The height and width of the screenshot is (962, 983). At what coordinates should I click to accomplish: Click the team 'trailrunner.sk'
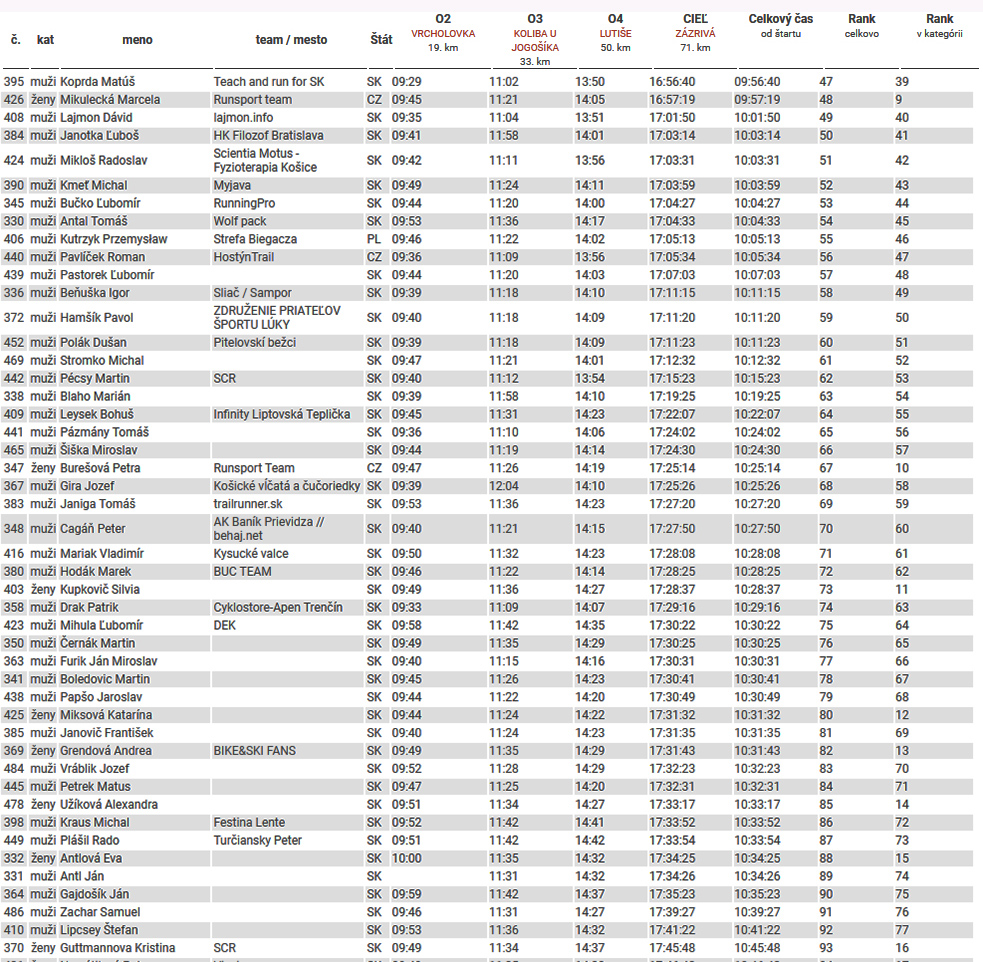tap(248, 504)
